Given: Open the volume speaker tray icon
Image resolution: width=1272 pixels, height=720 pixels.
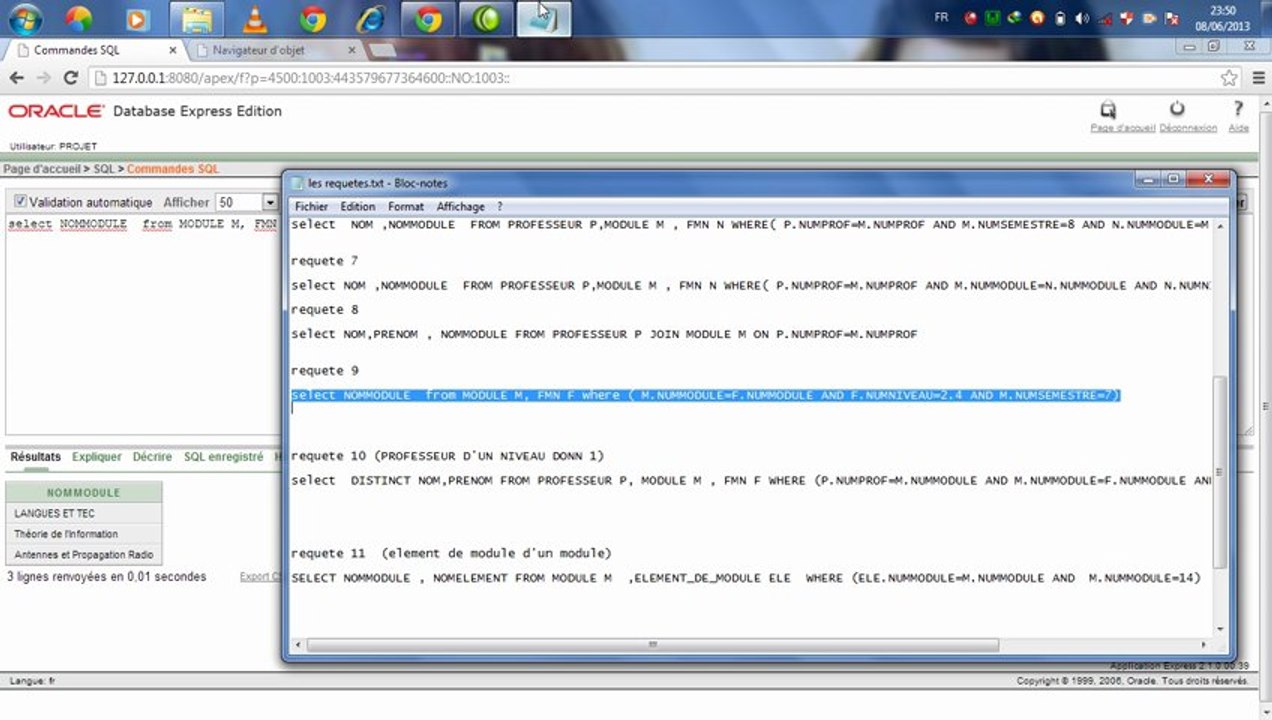Looking at the screenshot, I should tap(1082, 18).
